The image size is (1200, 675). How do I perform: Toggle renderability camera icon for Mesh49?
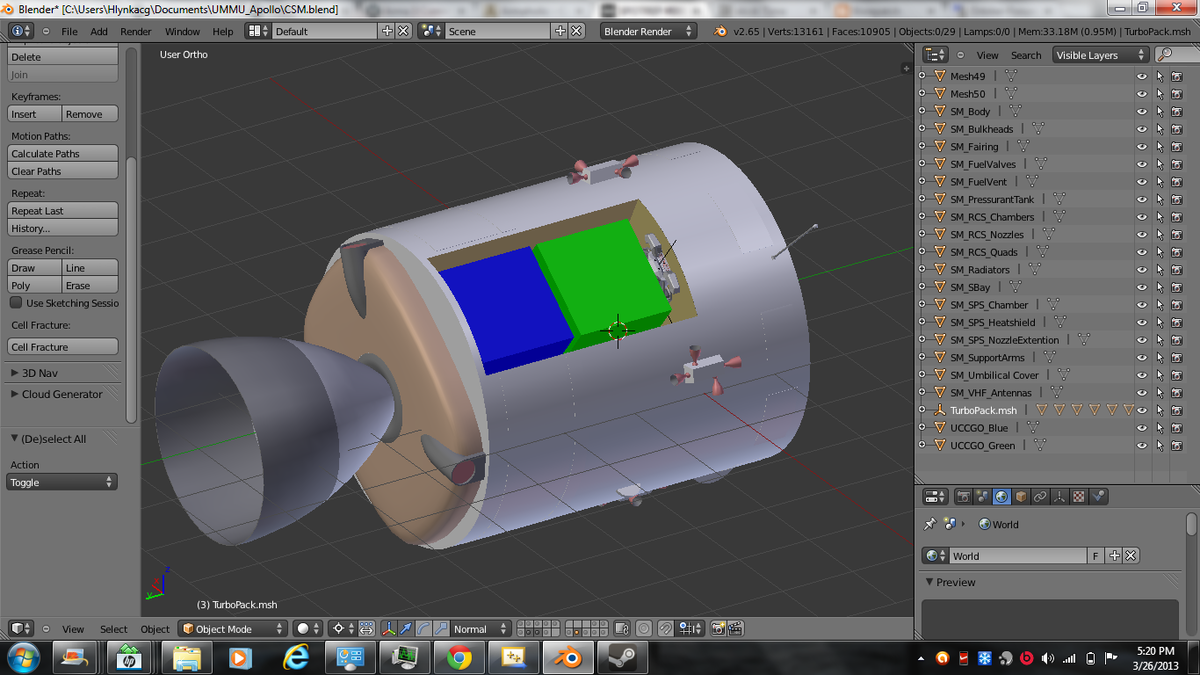pyautogui.click(x=1177, y=76)
